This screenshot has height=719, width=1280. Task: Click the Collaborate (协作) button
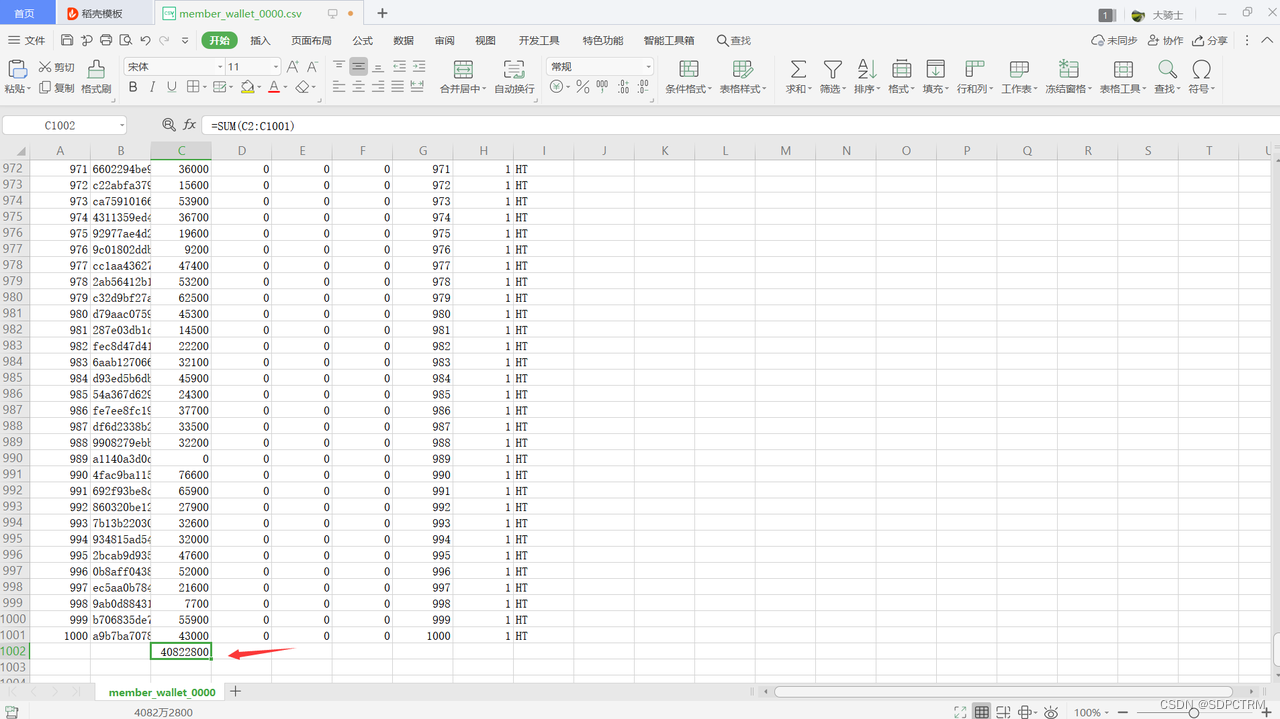click(1165, 40)
